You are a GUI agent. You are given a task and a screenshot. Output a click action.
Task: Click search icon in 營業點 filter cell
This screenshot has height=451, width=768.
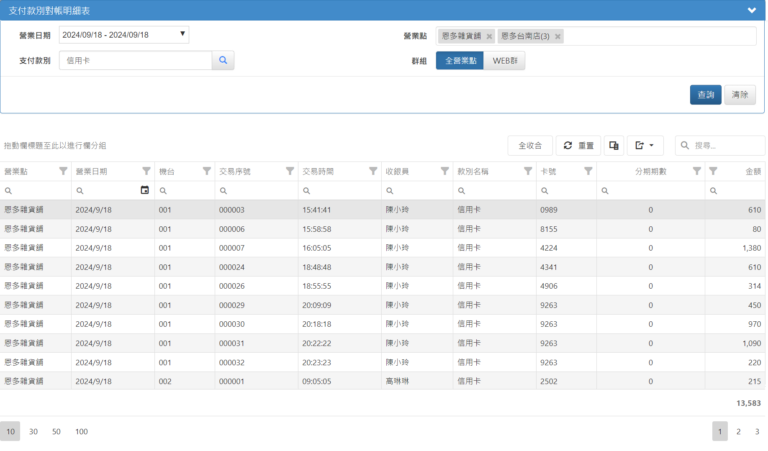click(8, 190)
